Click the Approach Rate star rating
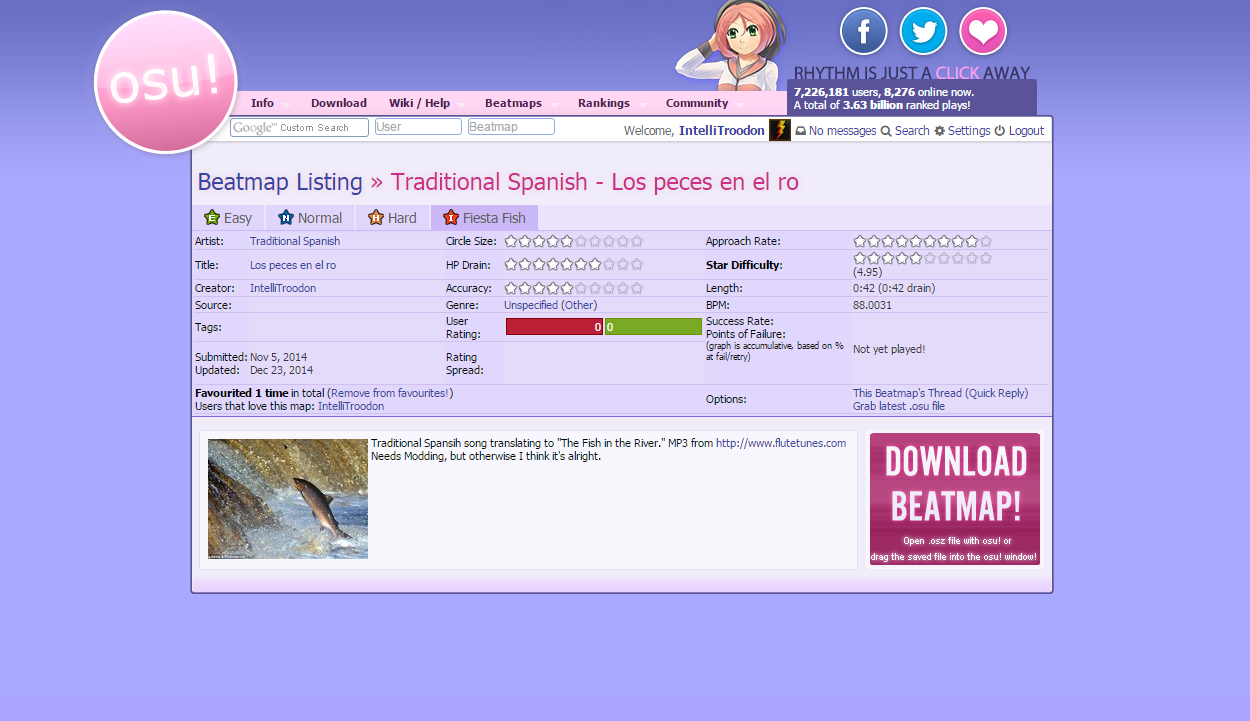 coord(922,241)
